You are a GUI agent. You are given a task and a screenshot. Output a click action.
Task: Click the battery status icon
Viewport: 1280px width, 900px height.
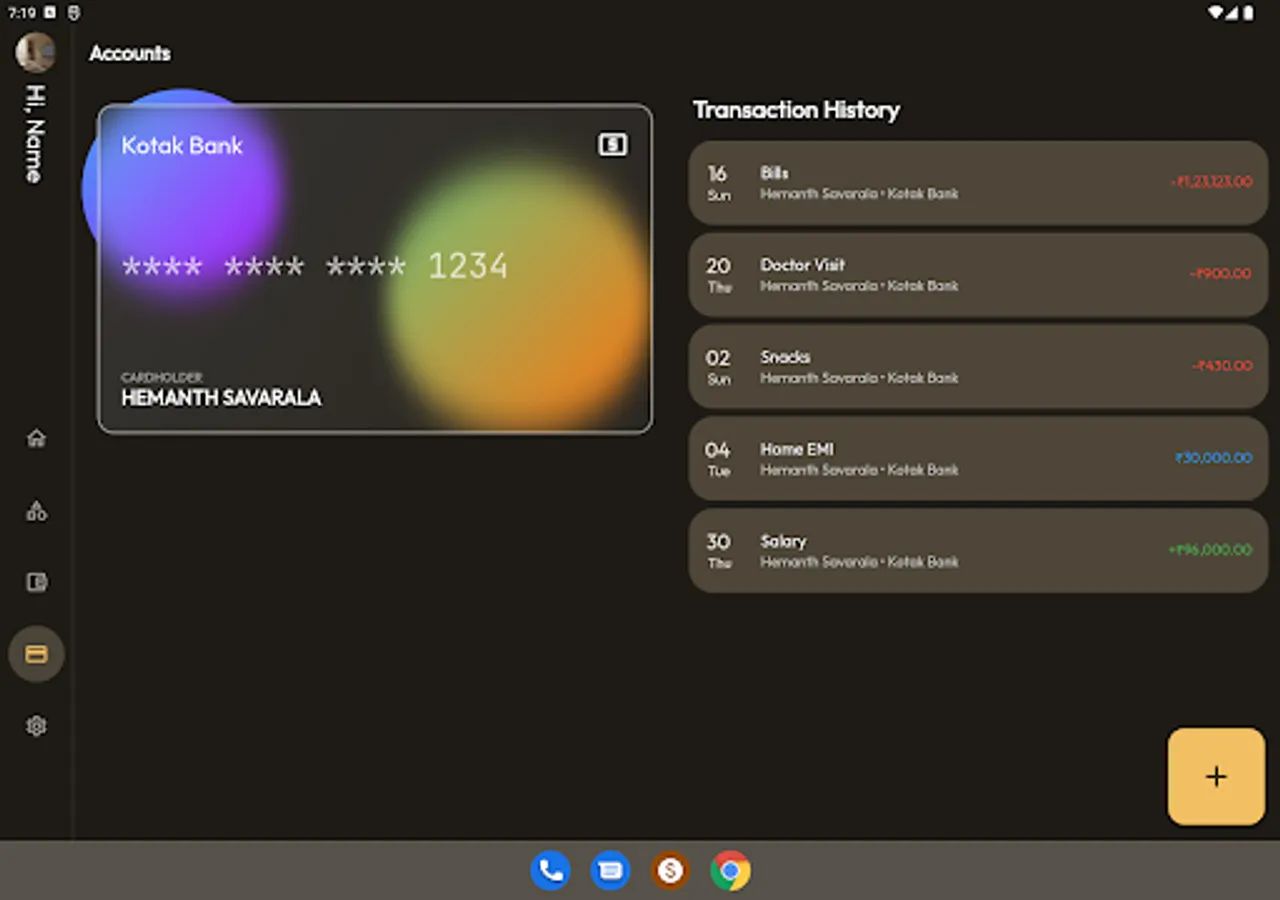(1249, 13)
